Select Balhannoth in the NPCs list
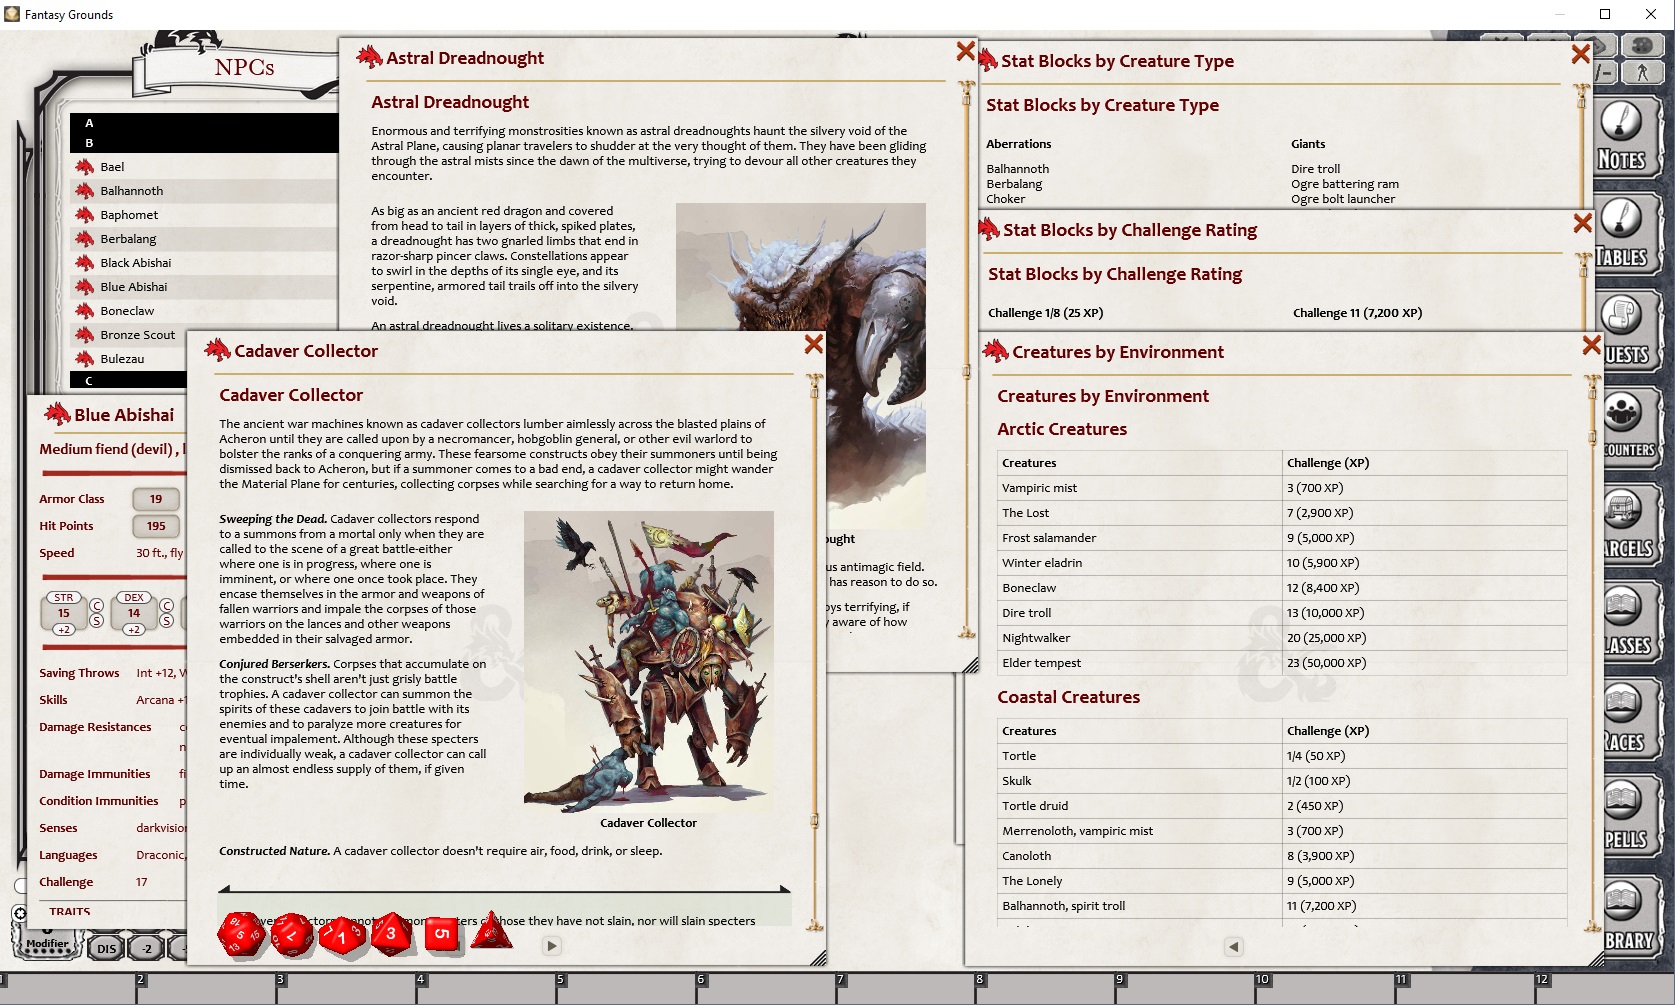 [x=131, y=191]
